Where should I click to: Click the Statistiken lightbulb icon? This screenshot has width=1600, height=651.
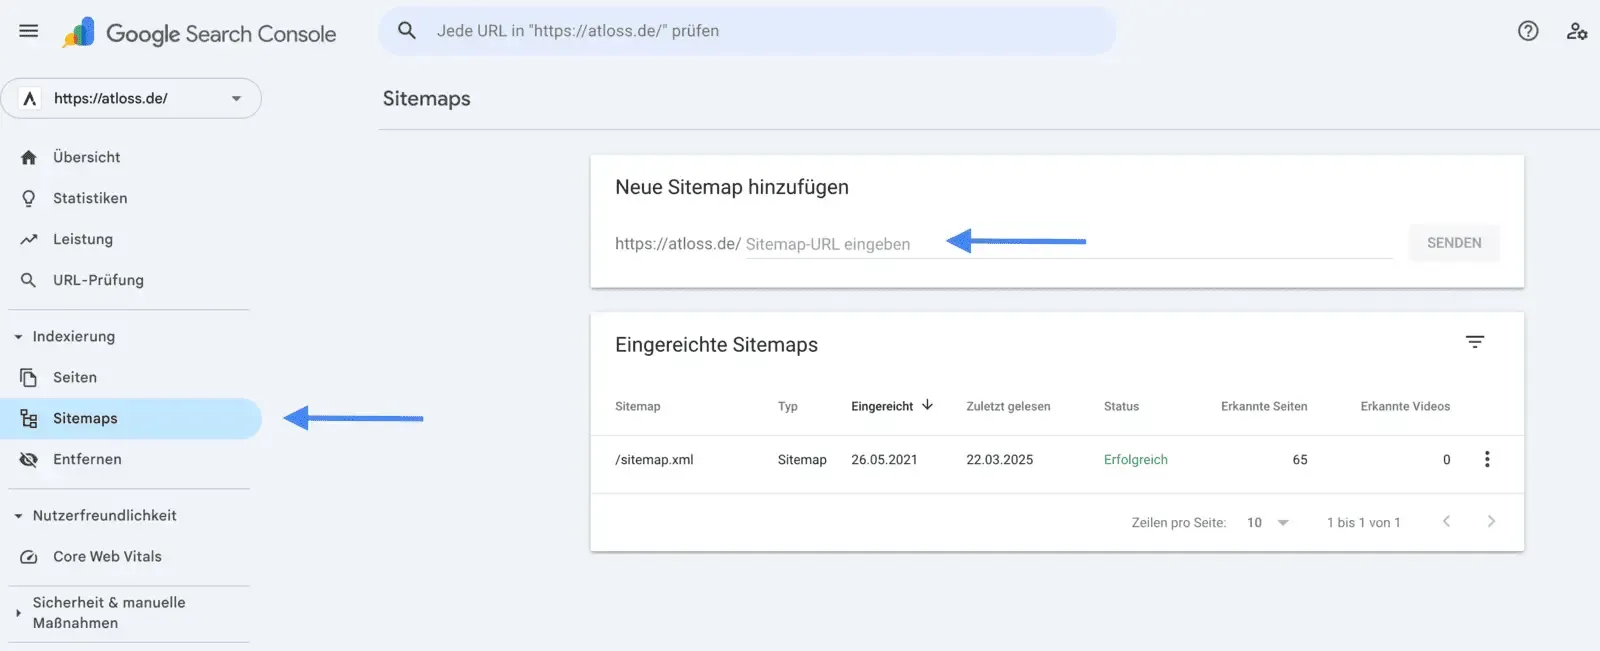click(29, 198)
